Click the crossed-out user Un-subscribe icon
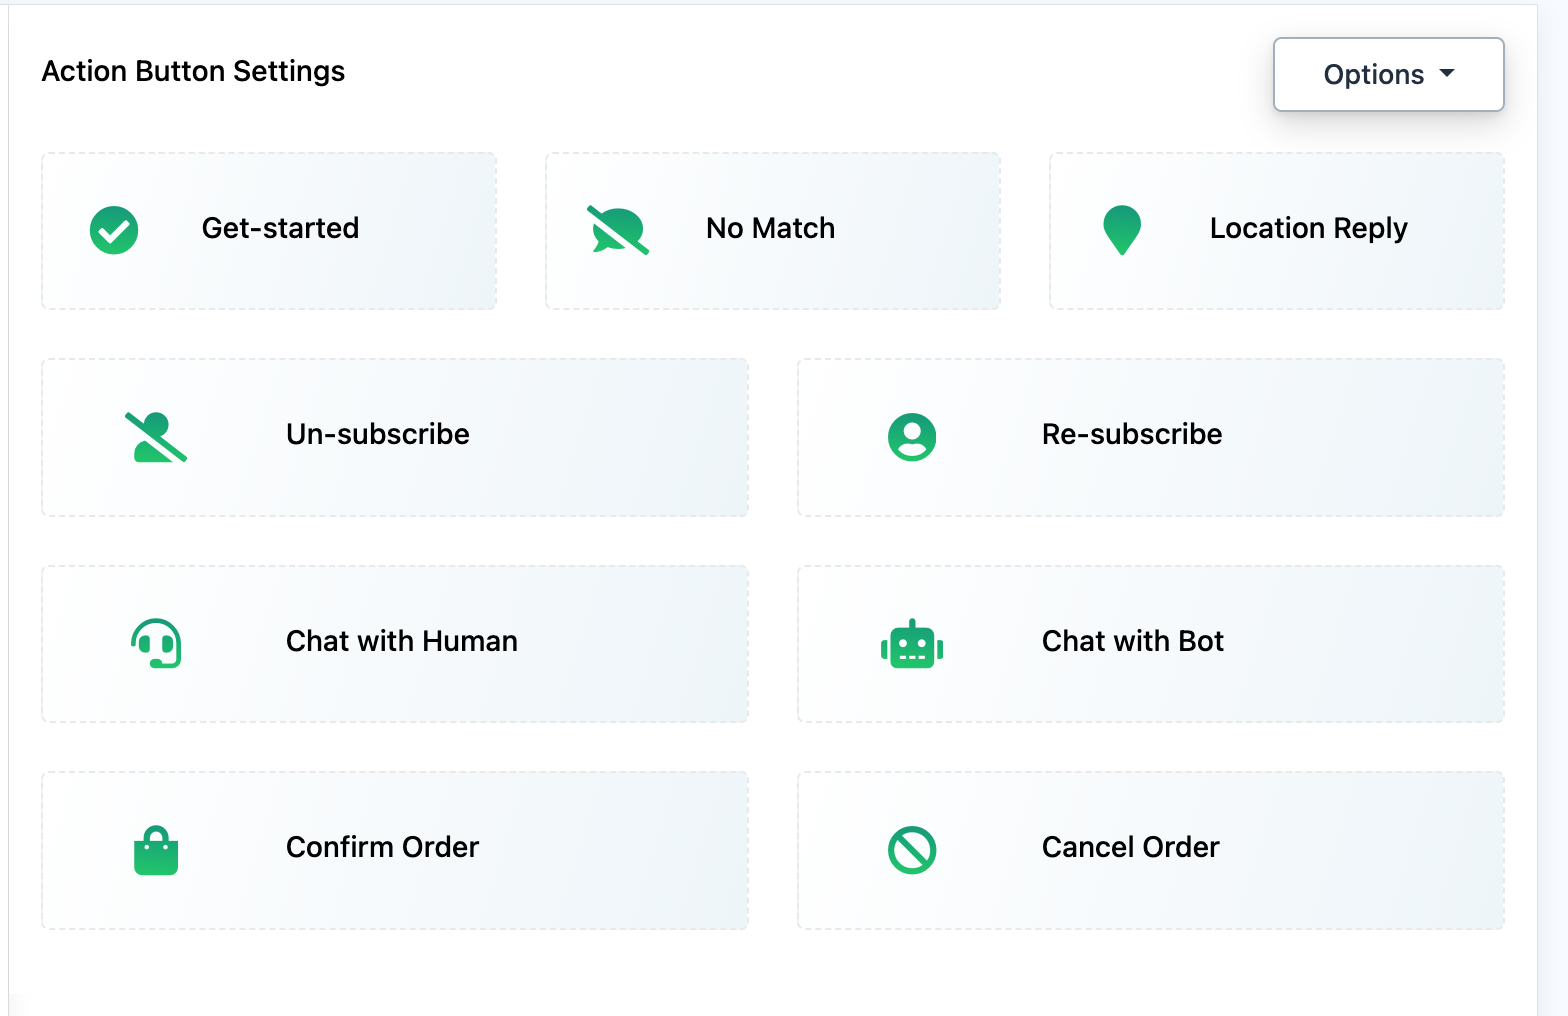The width and height of the screenshot is (1568, 1016). click(x=156, y=437)
